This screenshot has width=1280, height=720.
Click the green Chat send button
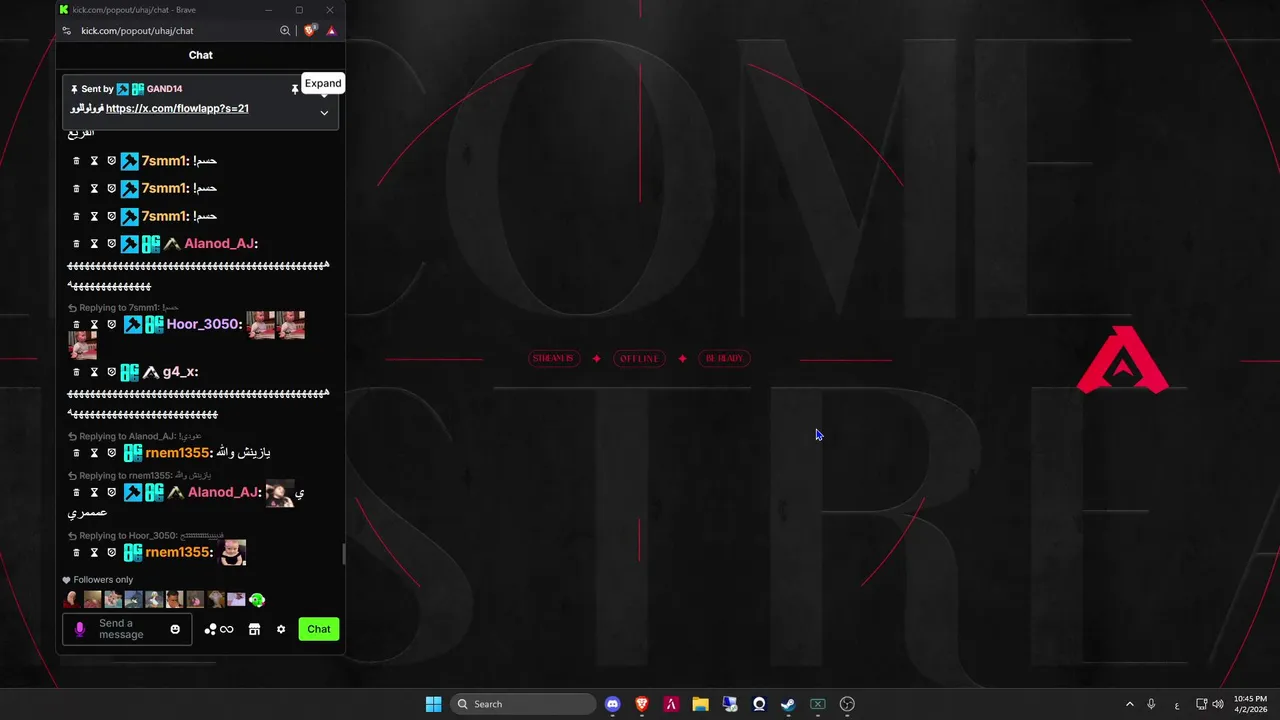point(319,629)
